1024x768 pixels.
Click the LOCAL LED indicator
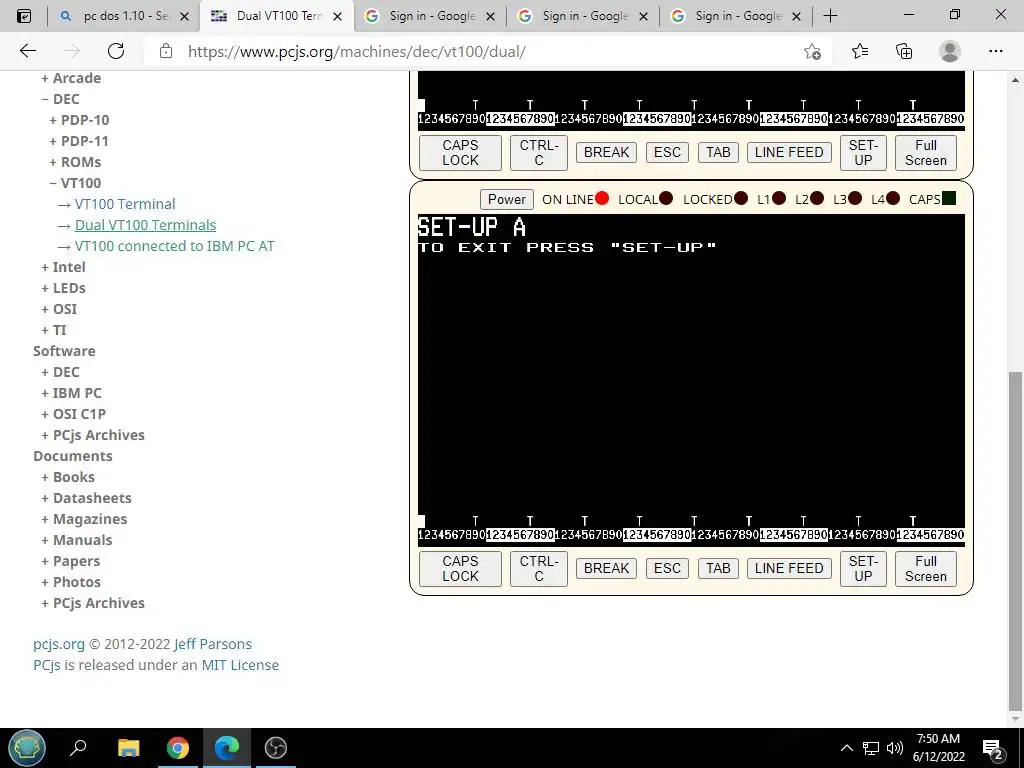pos(666,199)
